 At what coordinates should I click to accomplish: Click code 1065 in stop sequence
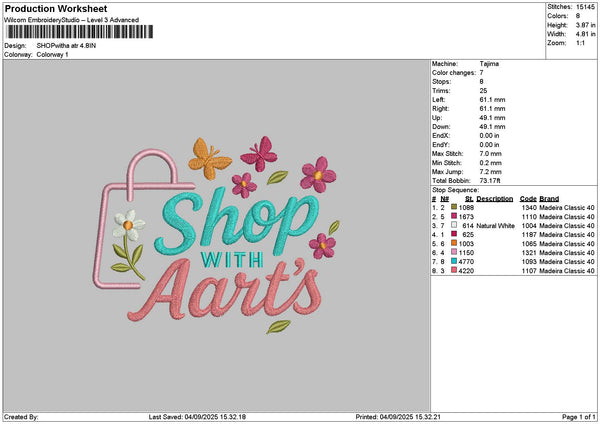[x=529, y=244]
